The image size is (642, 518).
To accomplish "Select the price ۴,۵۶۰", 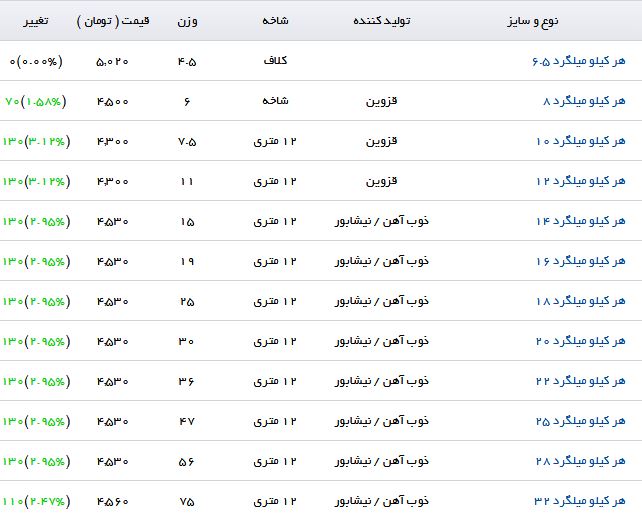I will (x=113, y=502).
